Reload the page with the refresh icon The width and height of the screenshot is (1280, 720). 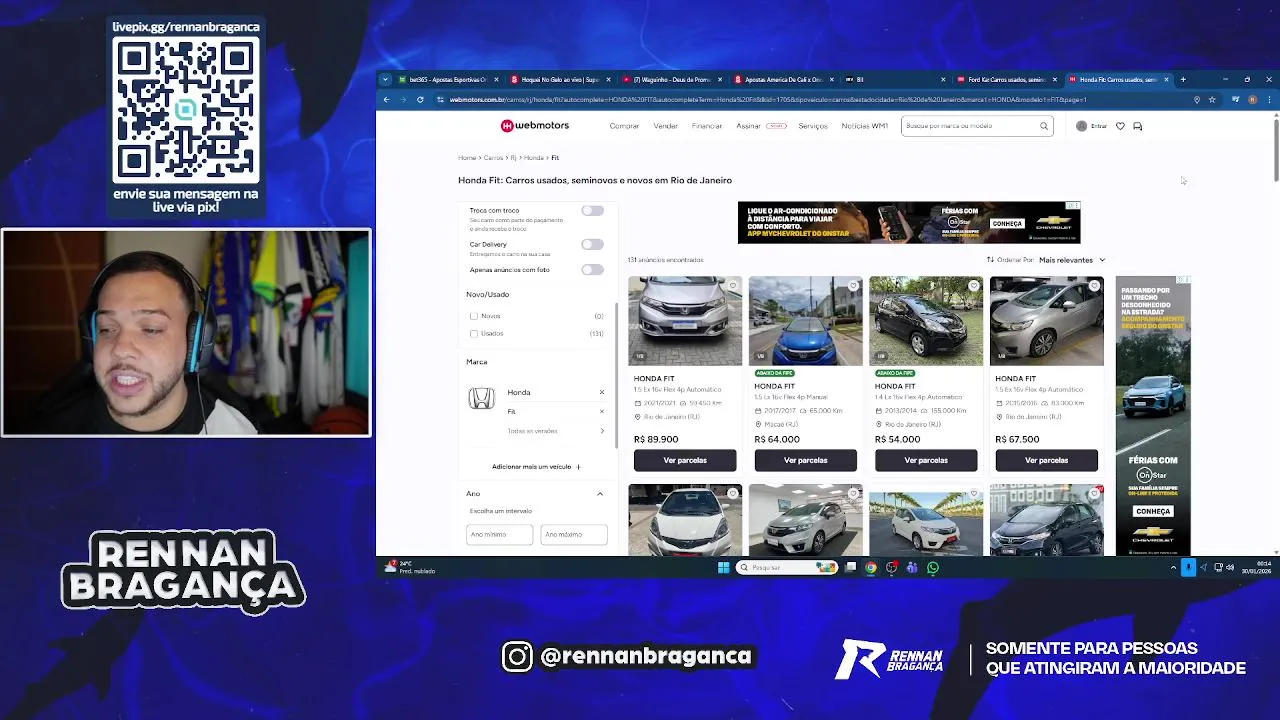coord(420,99)
